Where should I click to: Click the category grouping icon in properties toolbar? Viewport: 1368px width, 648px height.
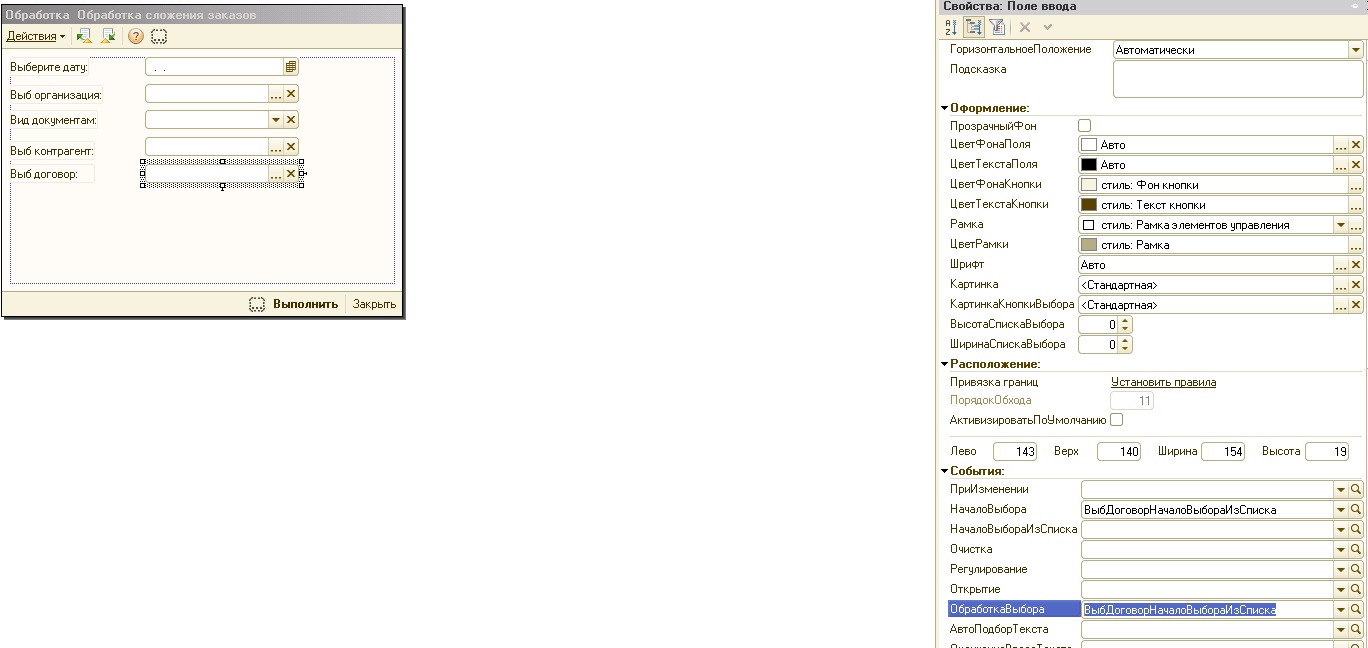(974, 27)
